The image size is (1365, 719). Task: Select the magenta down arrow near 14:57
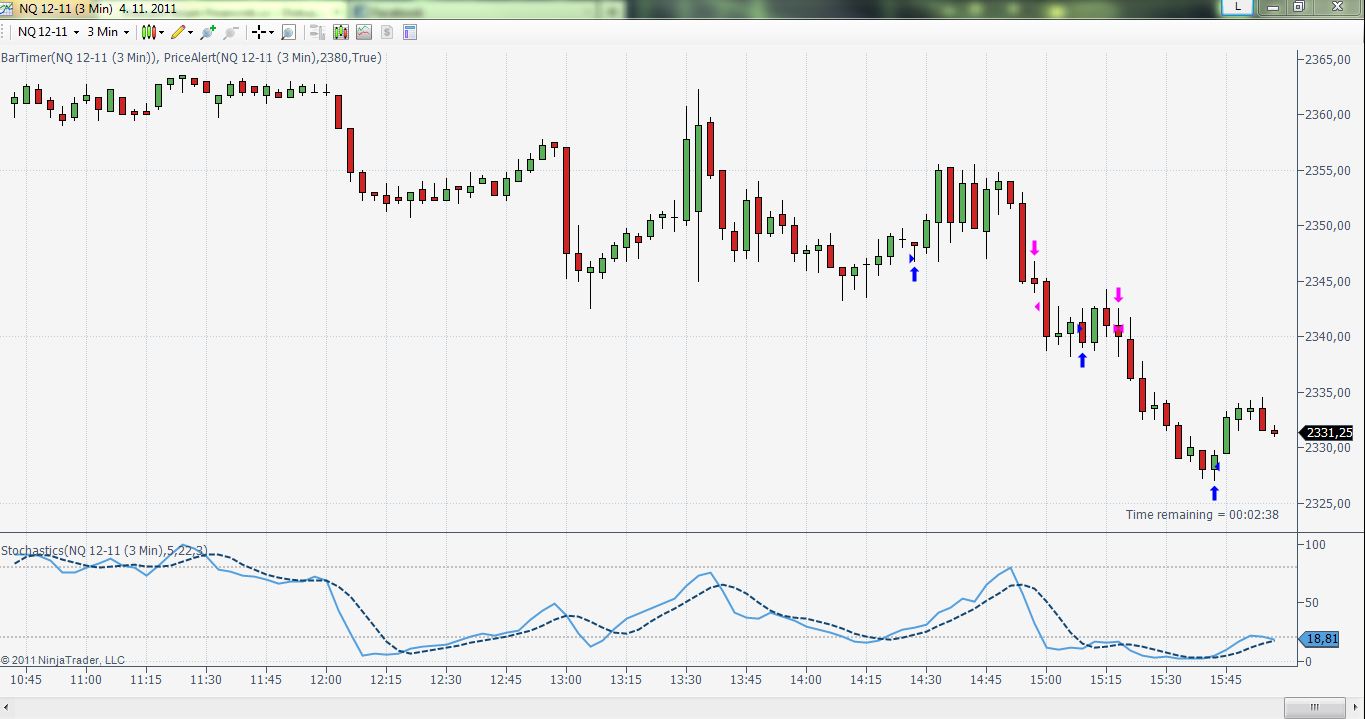point(1035,247)
